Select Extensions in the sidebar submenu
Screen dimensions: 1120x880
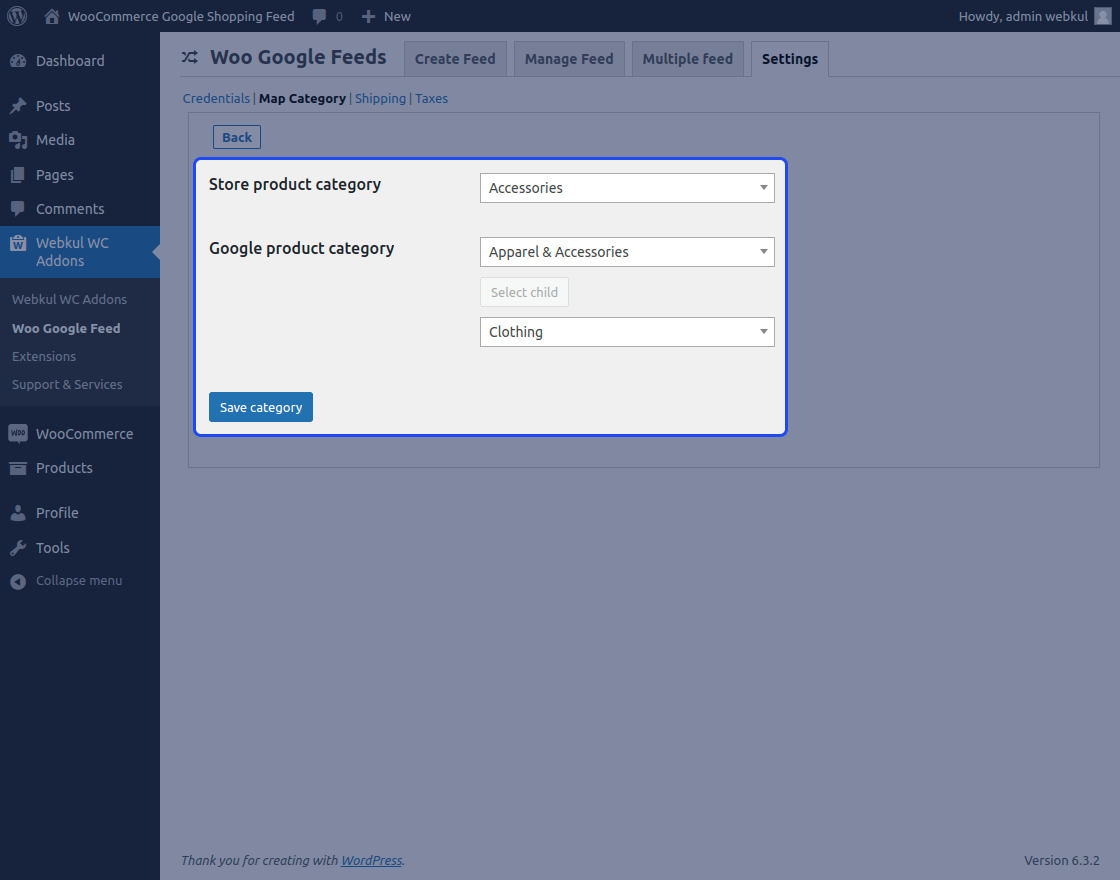(44, 356)
